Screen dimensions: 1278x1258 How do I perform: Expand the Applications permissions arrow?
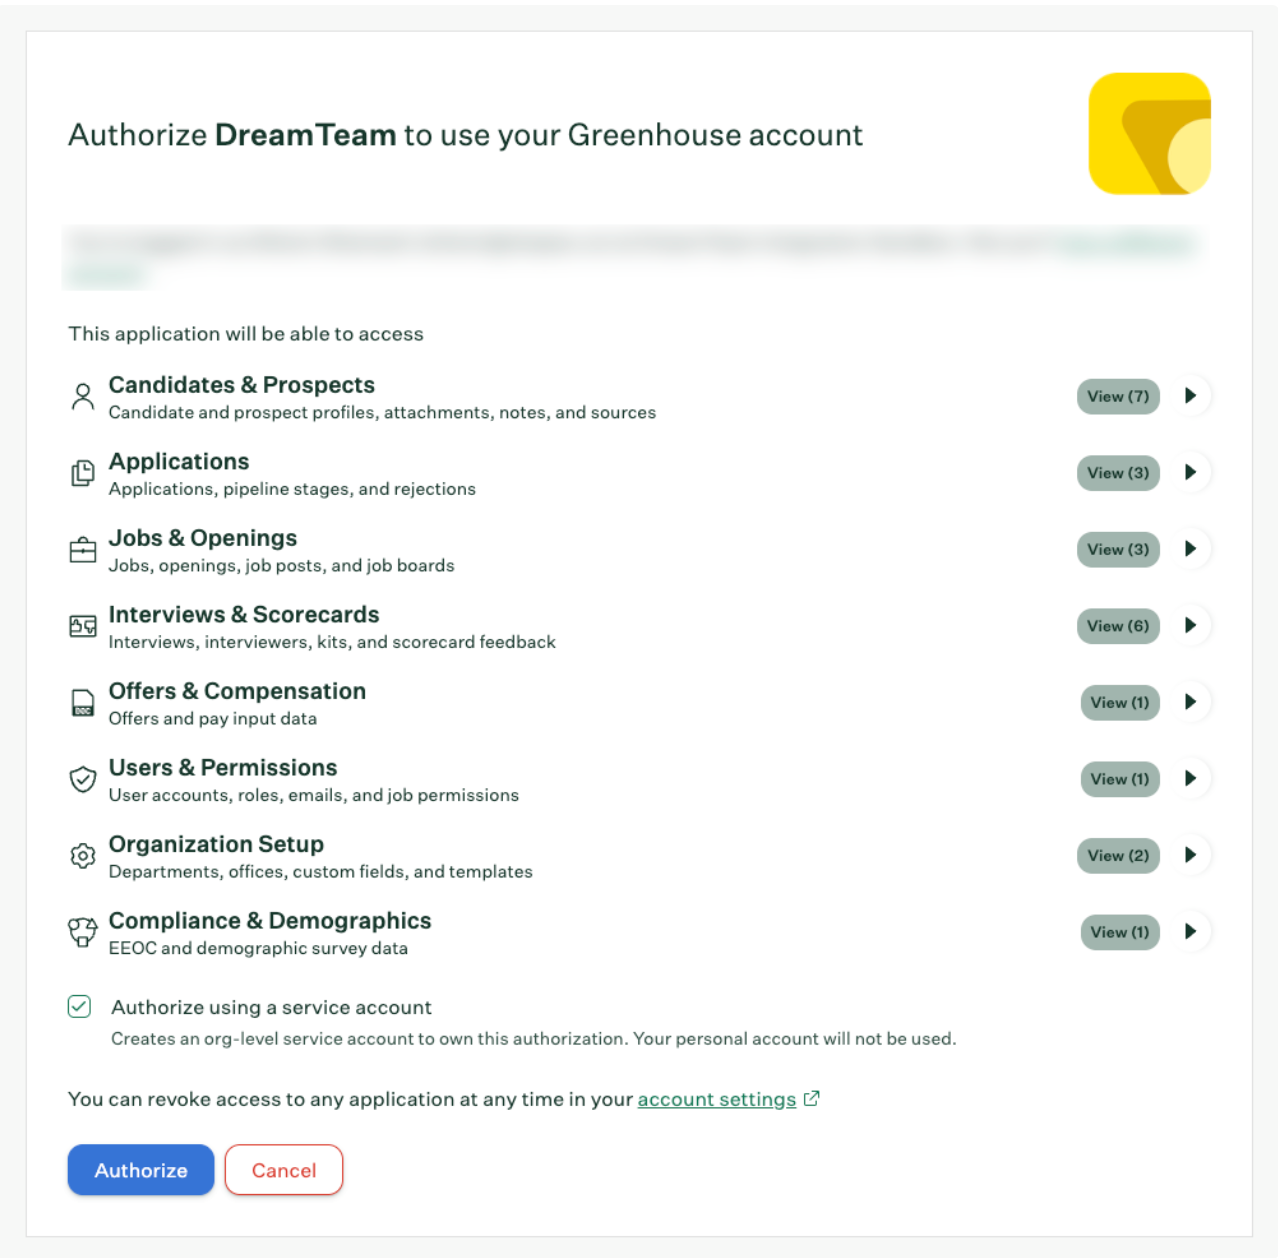[x=1191, y=472]
